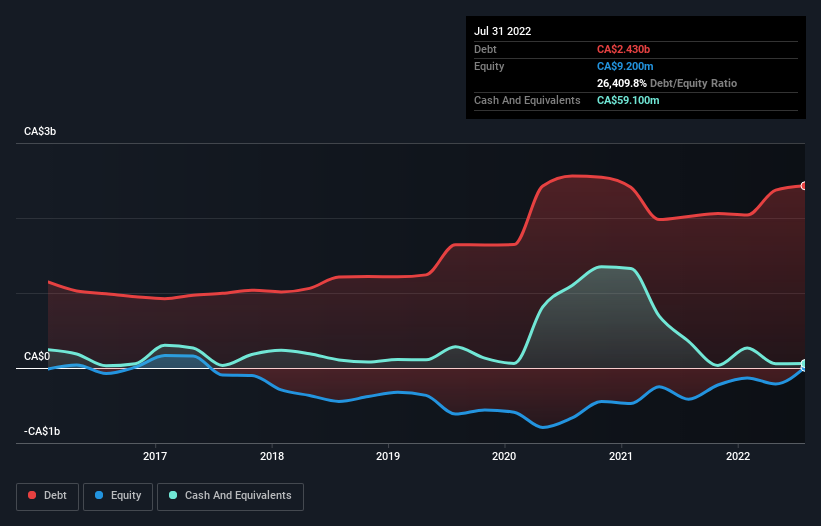Screen dimensions: 821x526
Task: Click the 2019 x-axis label
Action: [x=388, y=456]
